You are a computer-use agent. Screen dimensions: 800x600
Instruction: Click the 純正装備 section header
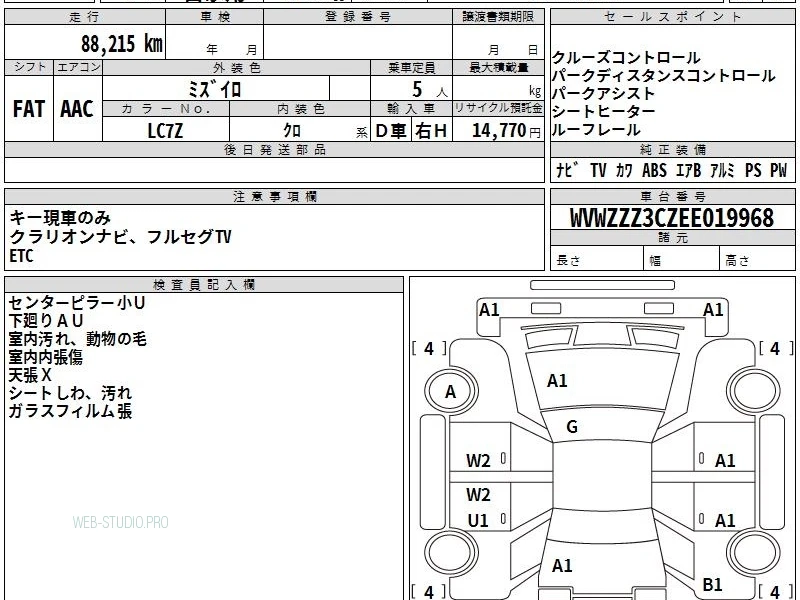click(x=672, y=149)
